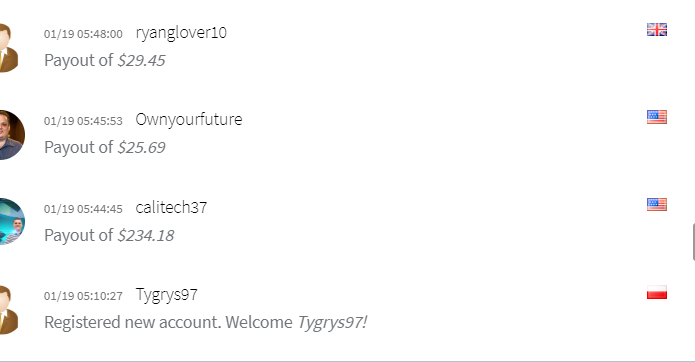The height and width of the screenshot is (362, 695).
Task: Click the Poland flag beside Tygrys97
Action: 657,292
